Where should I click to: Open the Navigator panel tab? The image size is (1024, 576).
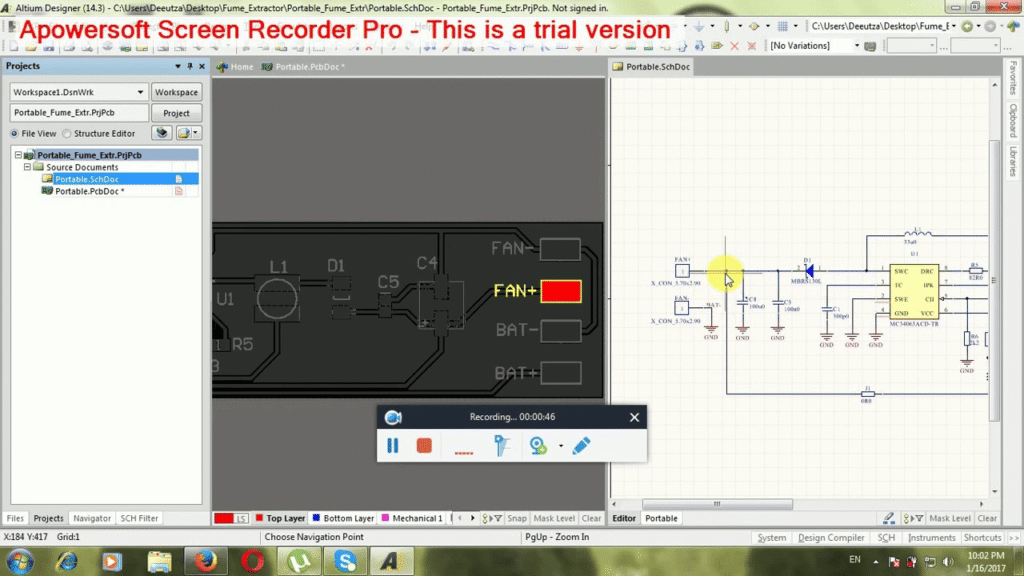[x=92, y=518]
